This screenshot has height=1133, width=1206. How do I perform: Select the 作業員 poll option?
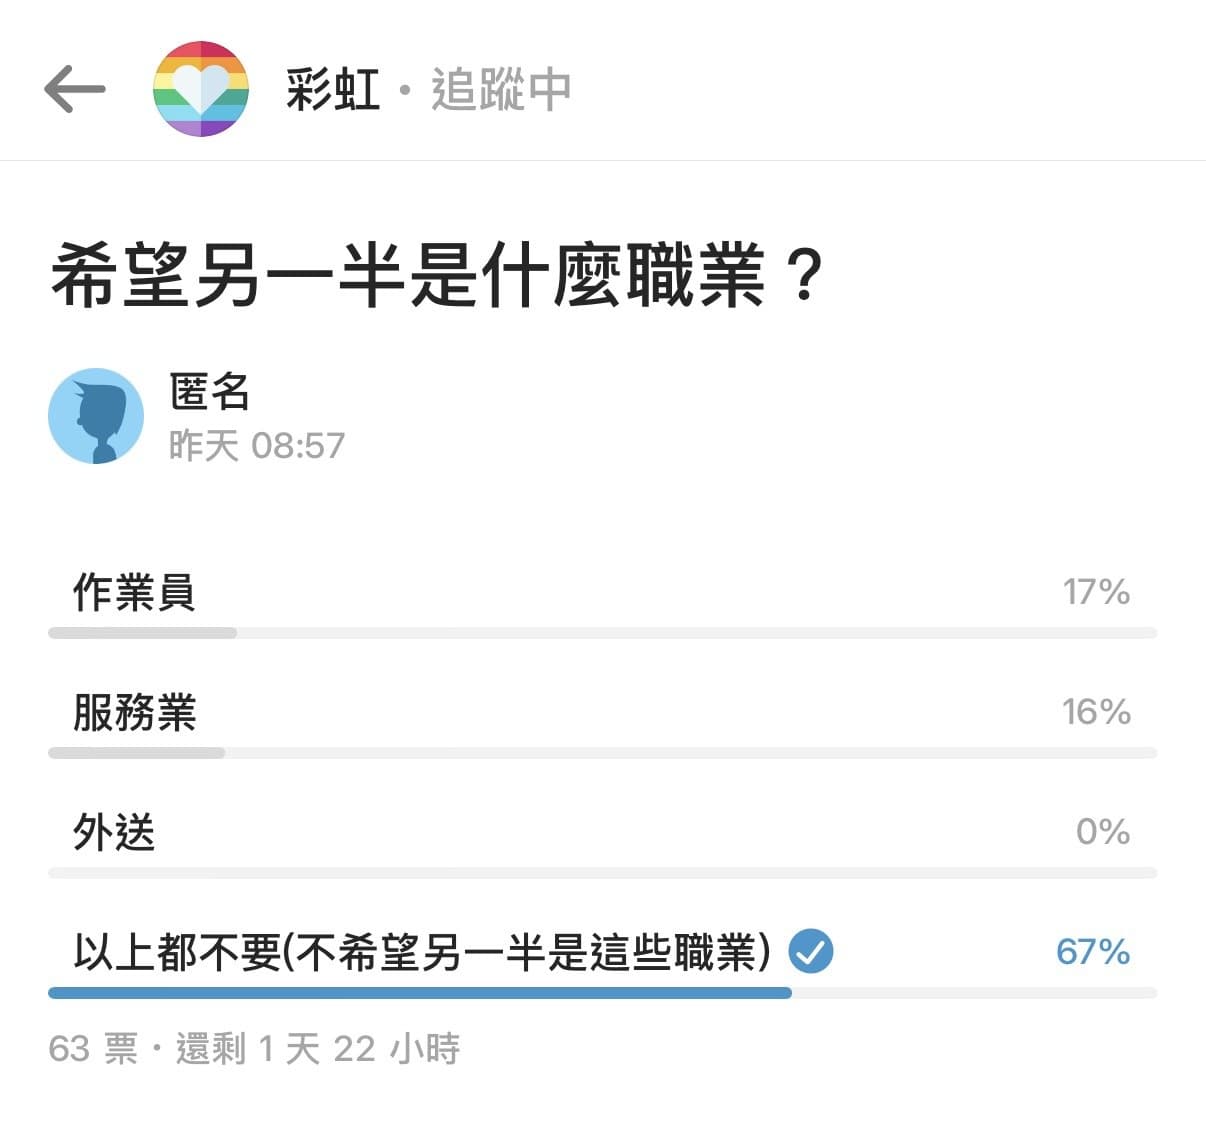602,604
